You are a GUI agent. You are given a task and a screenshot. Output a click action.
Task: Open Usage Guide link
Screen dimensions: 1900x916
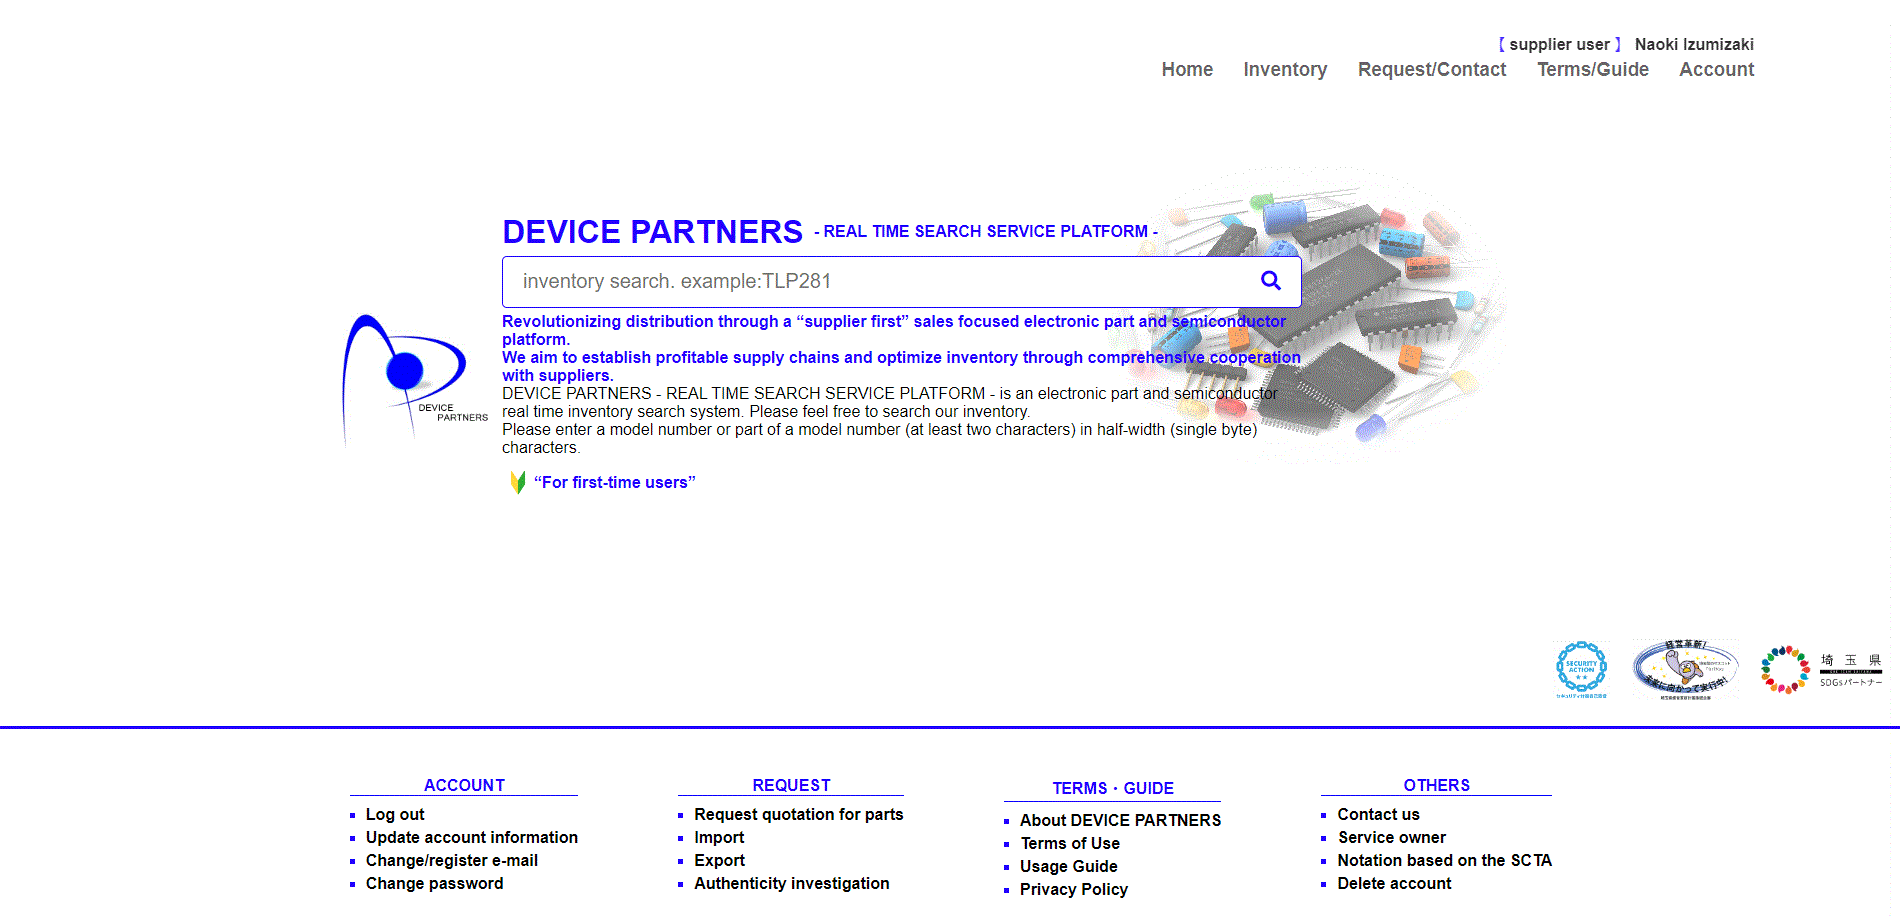(x=1069, y=866)
